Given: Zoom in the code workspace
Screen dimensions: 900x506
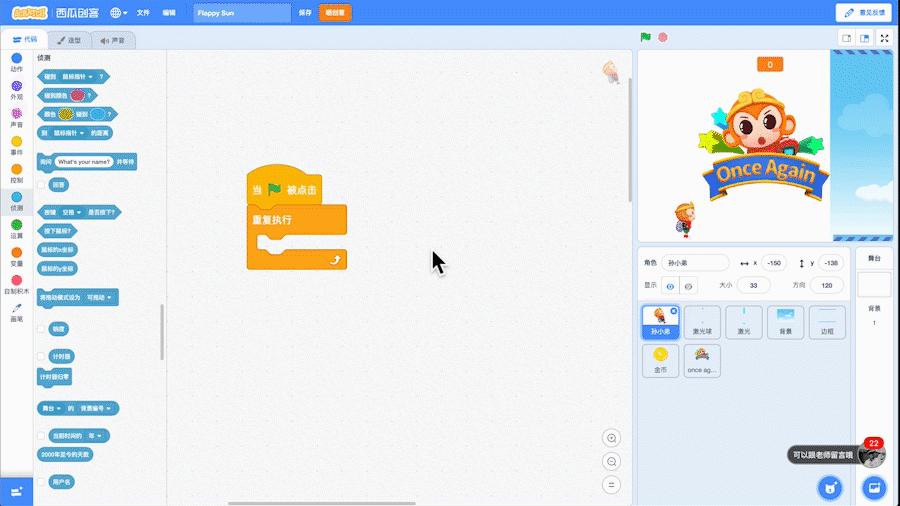Looking at the screenshot, I should tap(611, 438).
